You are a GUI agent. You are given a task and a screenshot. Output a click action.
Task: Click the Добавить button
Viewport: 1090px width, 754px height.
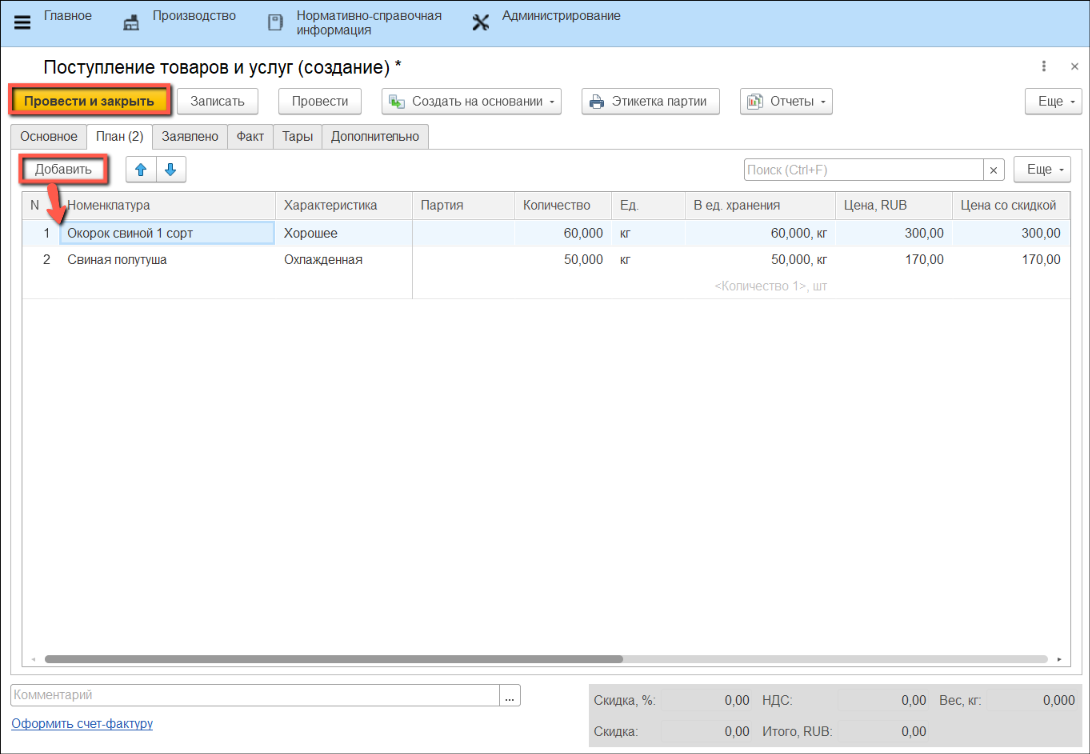[x=64, y=170]
